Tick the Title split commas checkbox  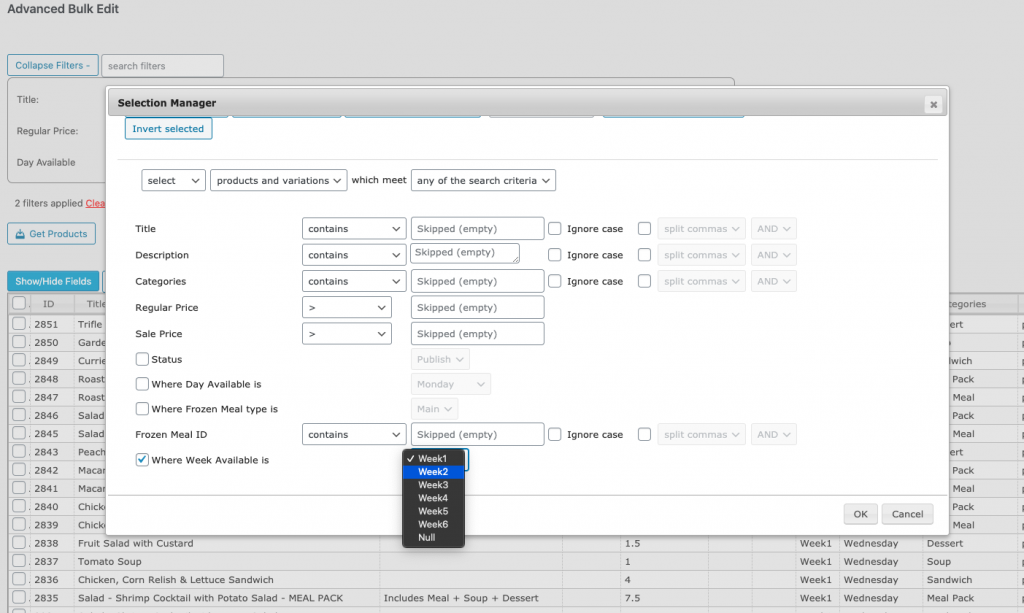[645, 228]
